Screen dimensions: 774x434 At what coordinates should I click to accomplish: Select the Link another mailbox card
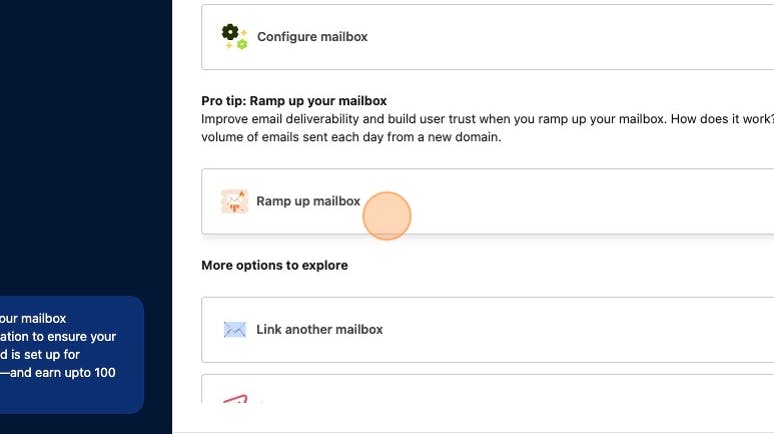[488, 330]
